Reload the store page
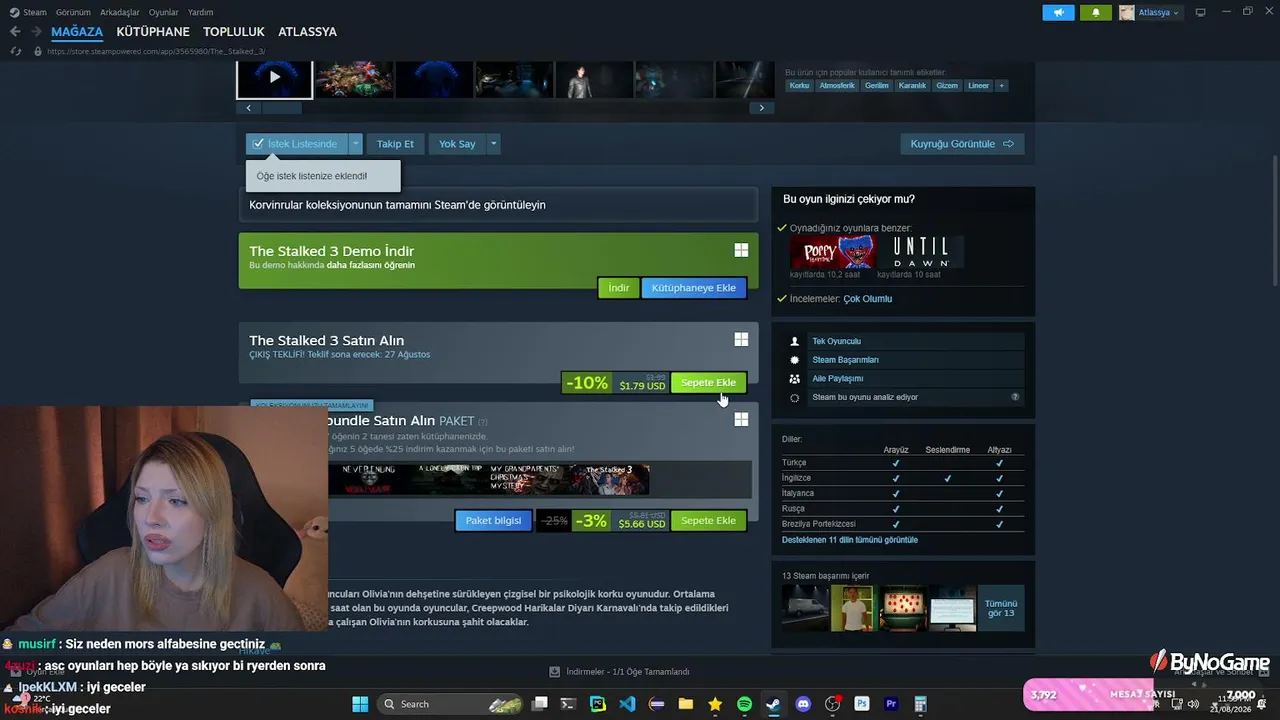The height and width of the screenshot is (720, 1280). [x=15, y=51]
